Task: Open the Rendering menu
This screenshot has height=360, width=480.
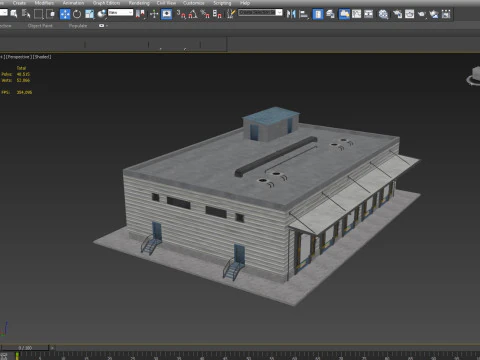Action: tap(139, 3)
